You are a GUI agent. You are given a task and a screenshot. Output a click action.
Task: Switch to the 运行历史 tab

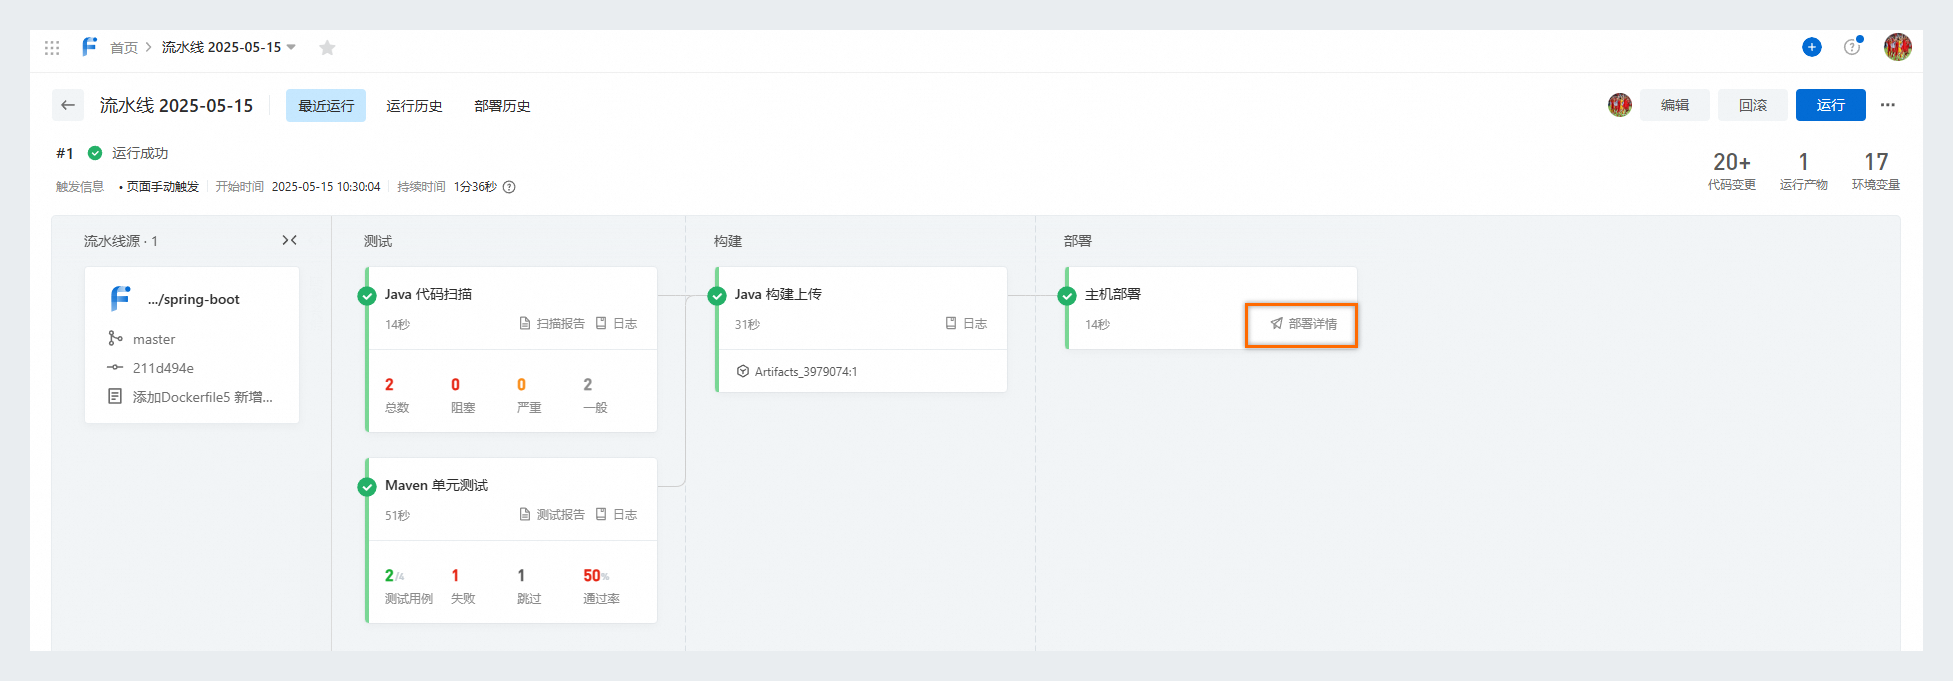414,106
